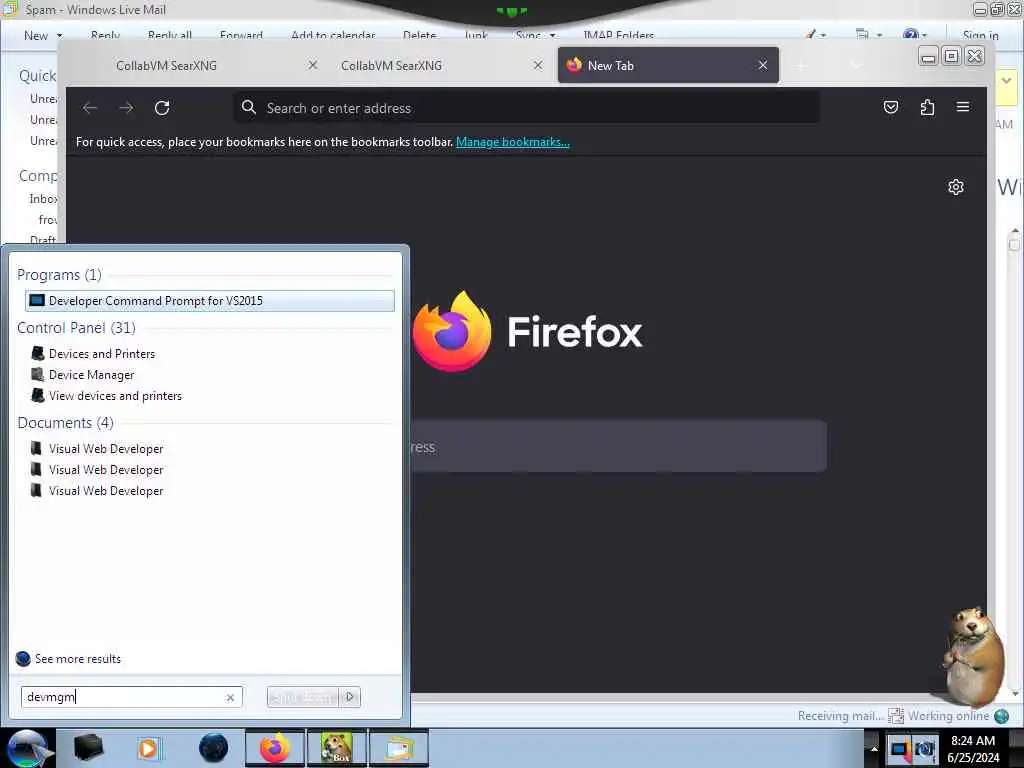
Task: Open the Firefox extensions puzzle icon
Action: point(927,107)
